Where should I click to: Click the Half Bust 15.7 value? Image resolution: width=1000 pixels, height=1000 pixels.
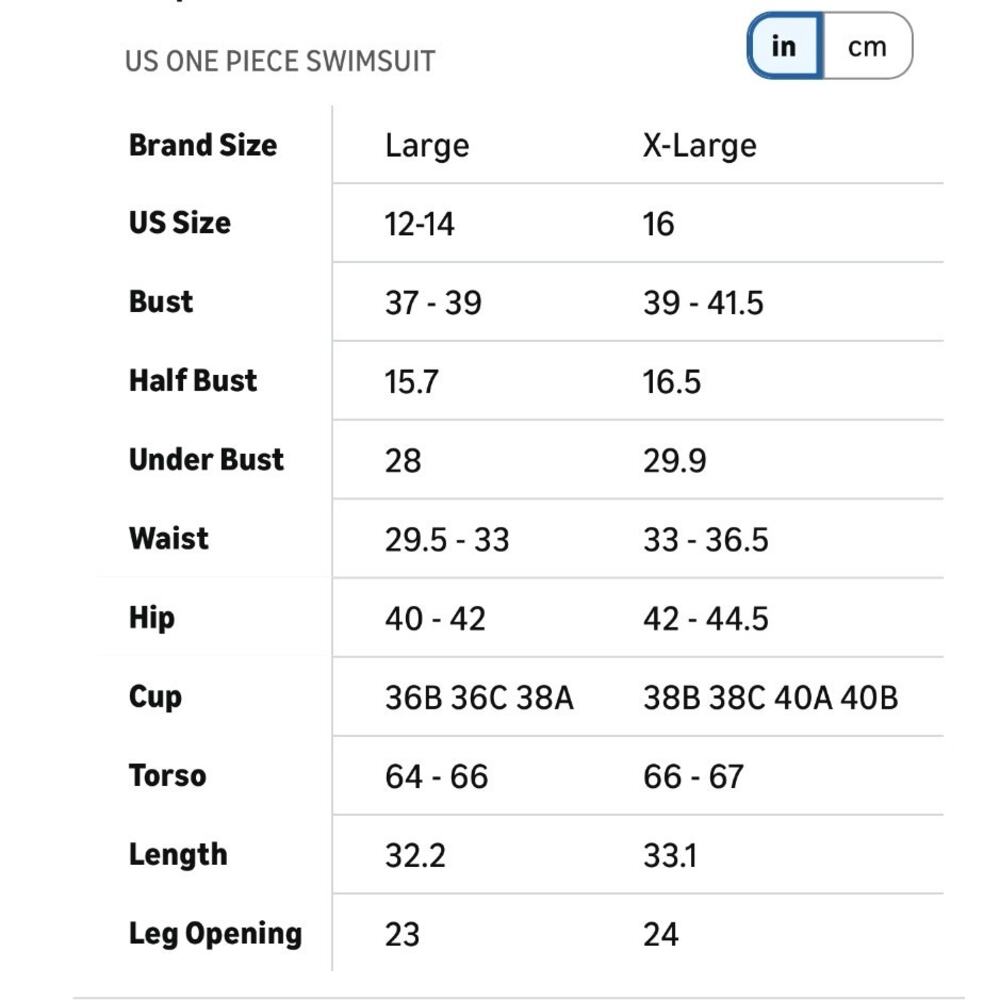click(411, 382)
